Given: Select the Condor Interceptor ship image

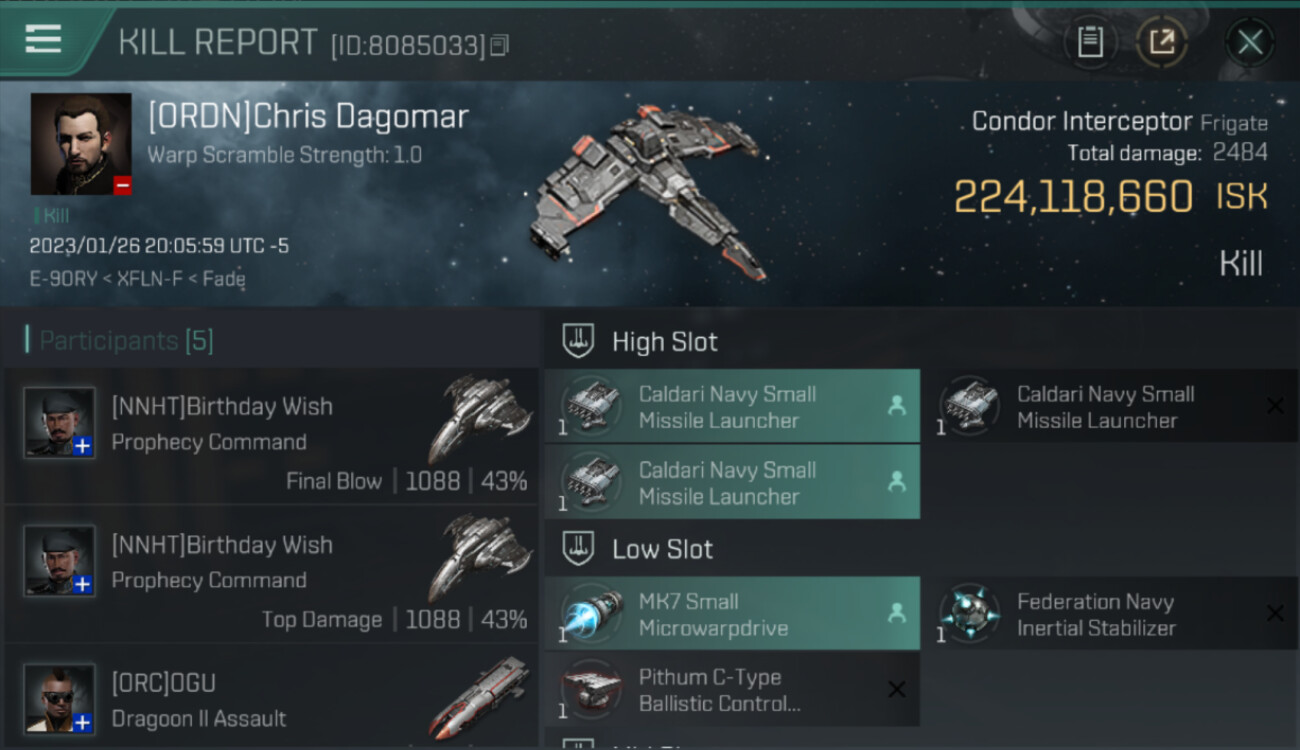Looking at the screenshot, I should click(648, 190).
